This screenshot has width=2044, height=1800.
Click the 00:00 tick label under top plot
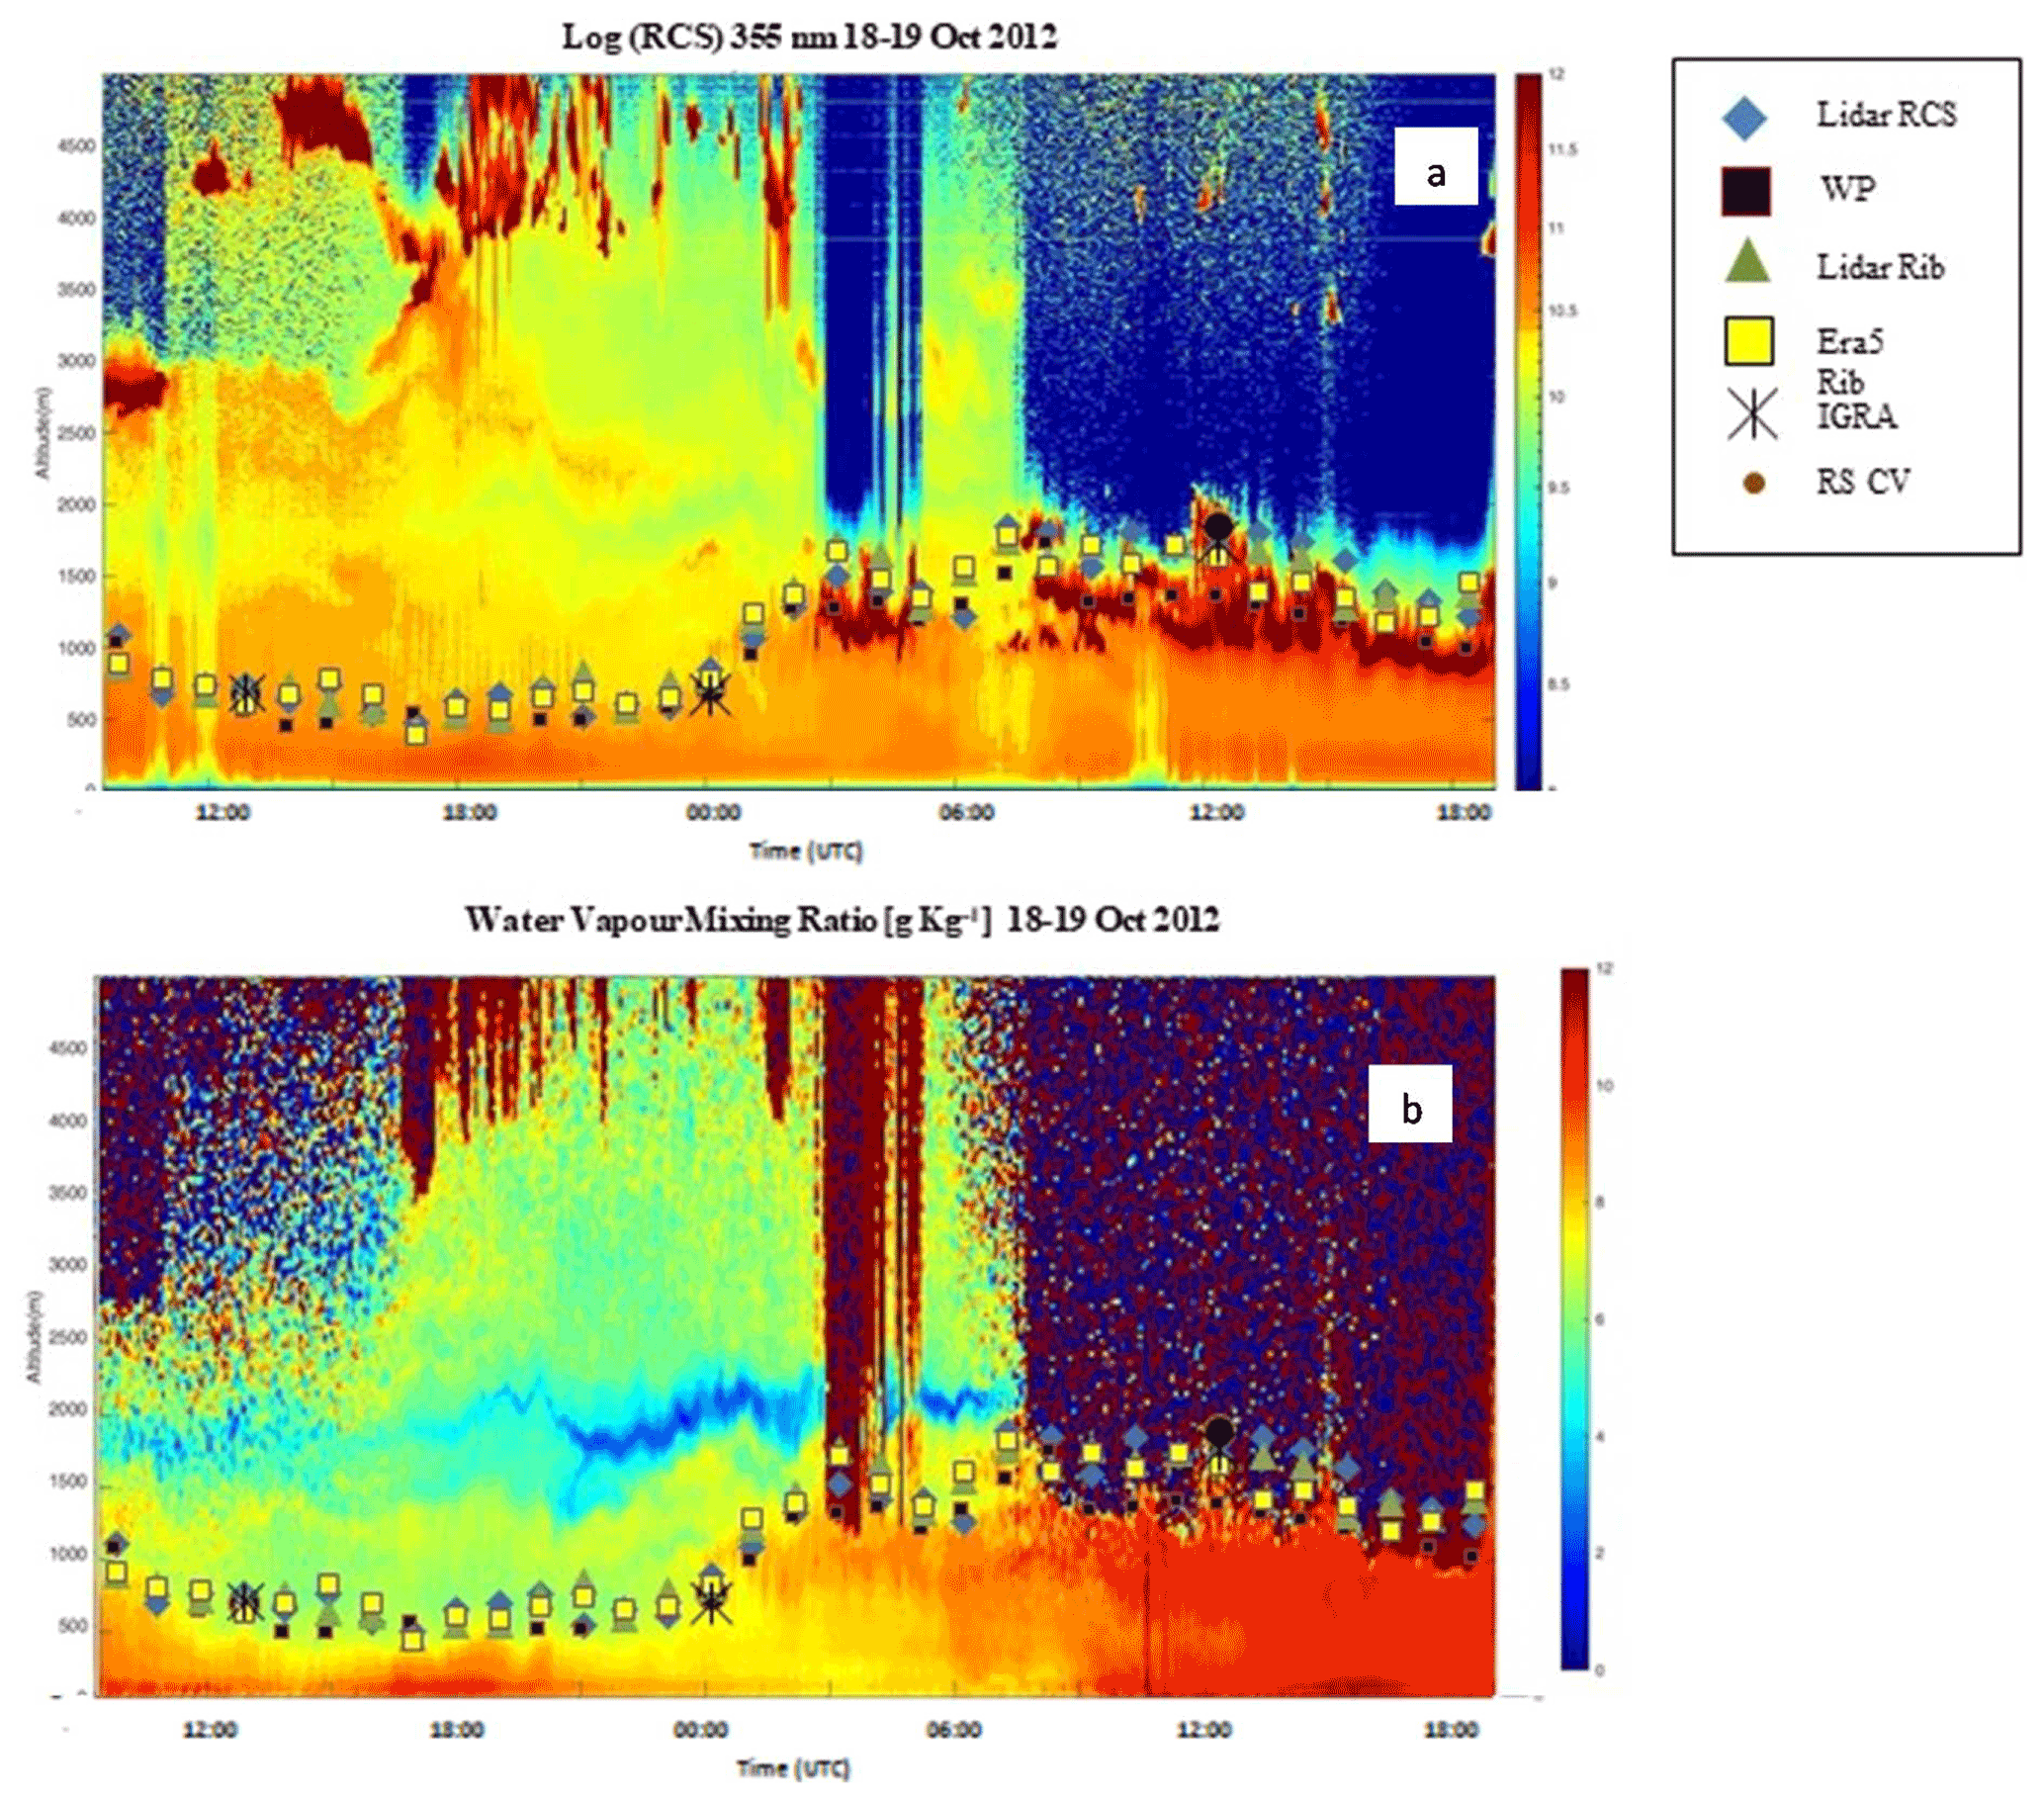pyautogui.click(x=713, y=813)
